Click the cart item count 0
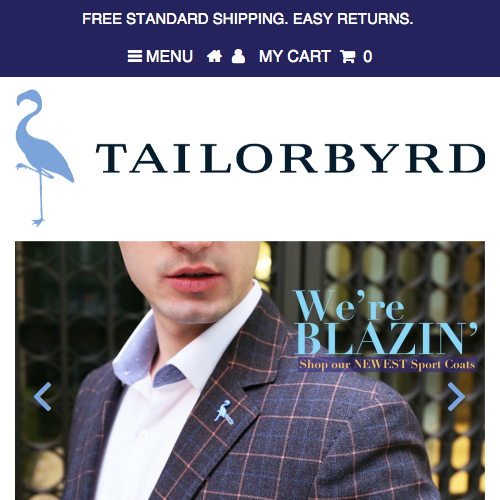 tap(367, 56)
